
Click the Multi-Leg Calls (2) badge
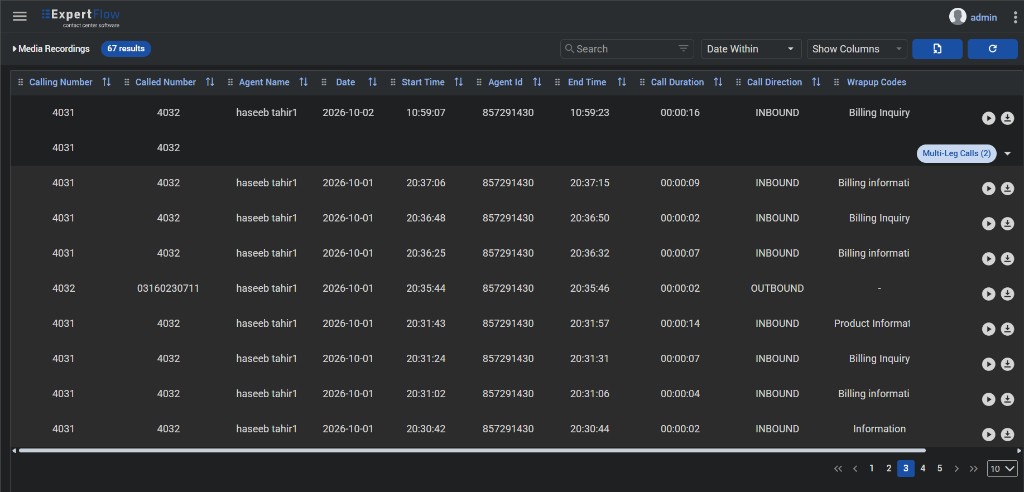click(x=957, y=154)
